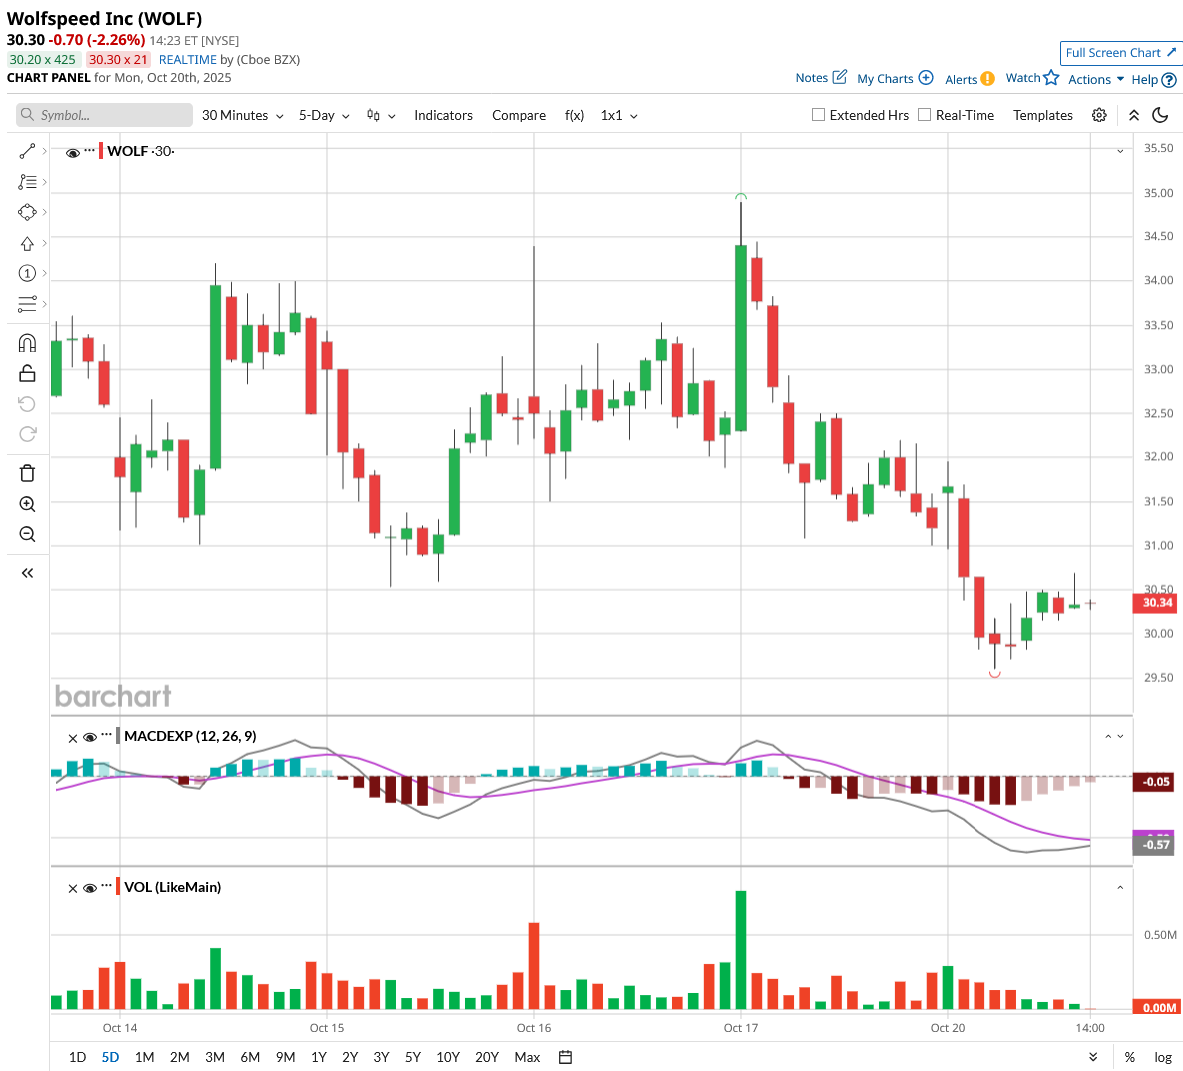
Task: Open the Templates menu
Action: (x=1042, y=115)
